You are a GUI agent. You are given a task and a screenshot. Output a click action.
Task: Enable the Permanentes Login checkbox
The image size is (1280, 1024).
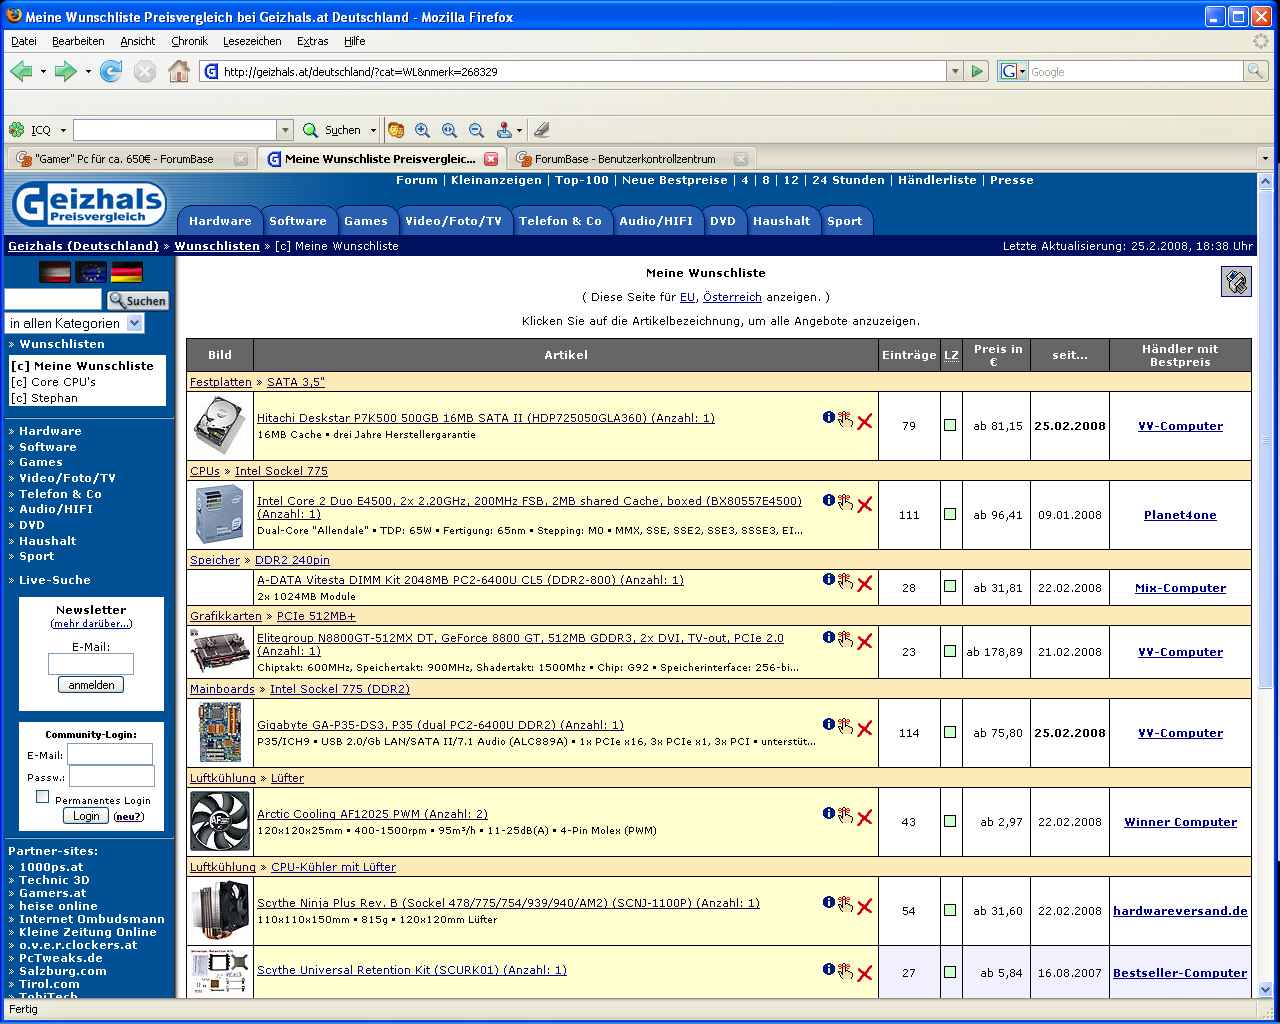coord(42,797)
